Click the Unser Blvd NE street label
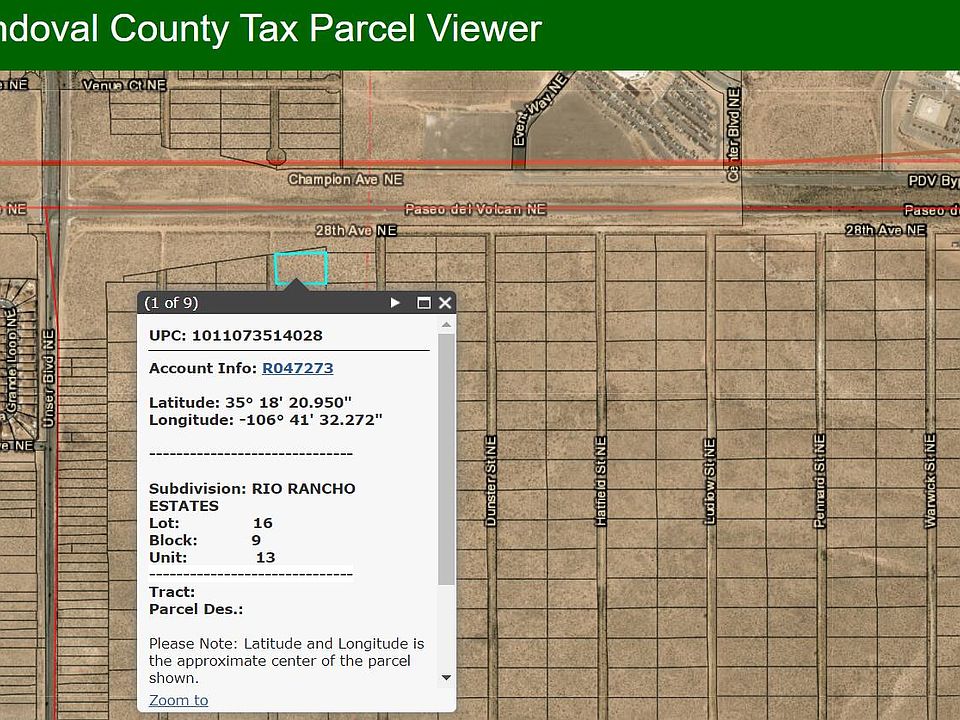The image size is (960, 720). [x=49, y=378]
